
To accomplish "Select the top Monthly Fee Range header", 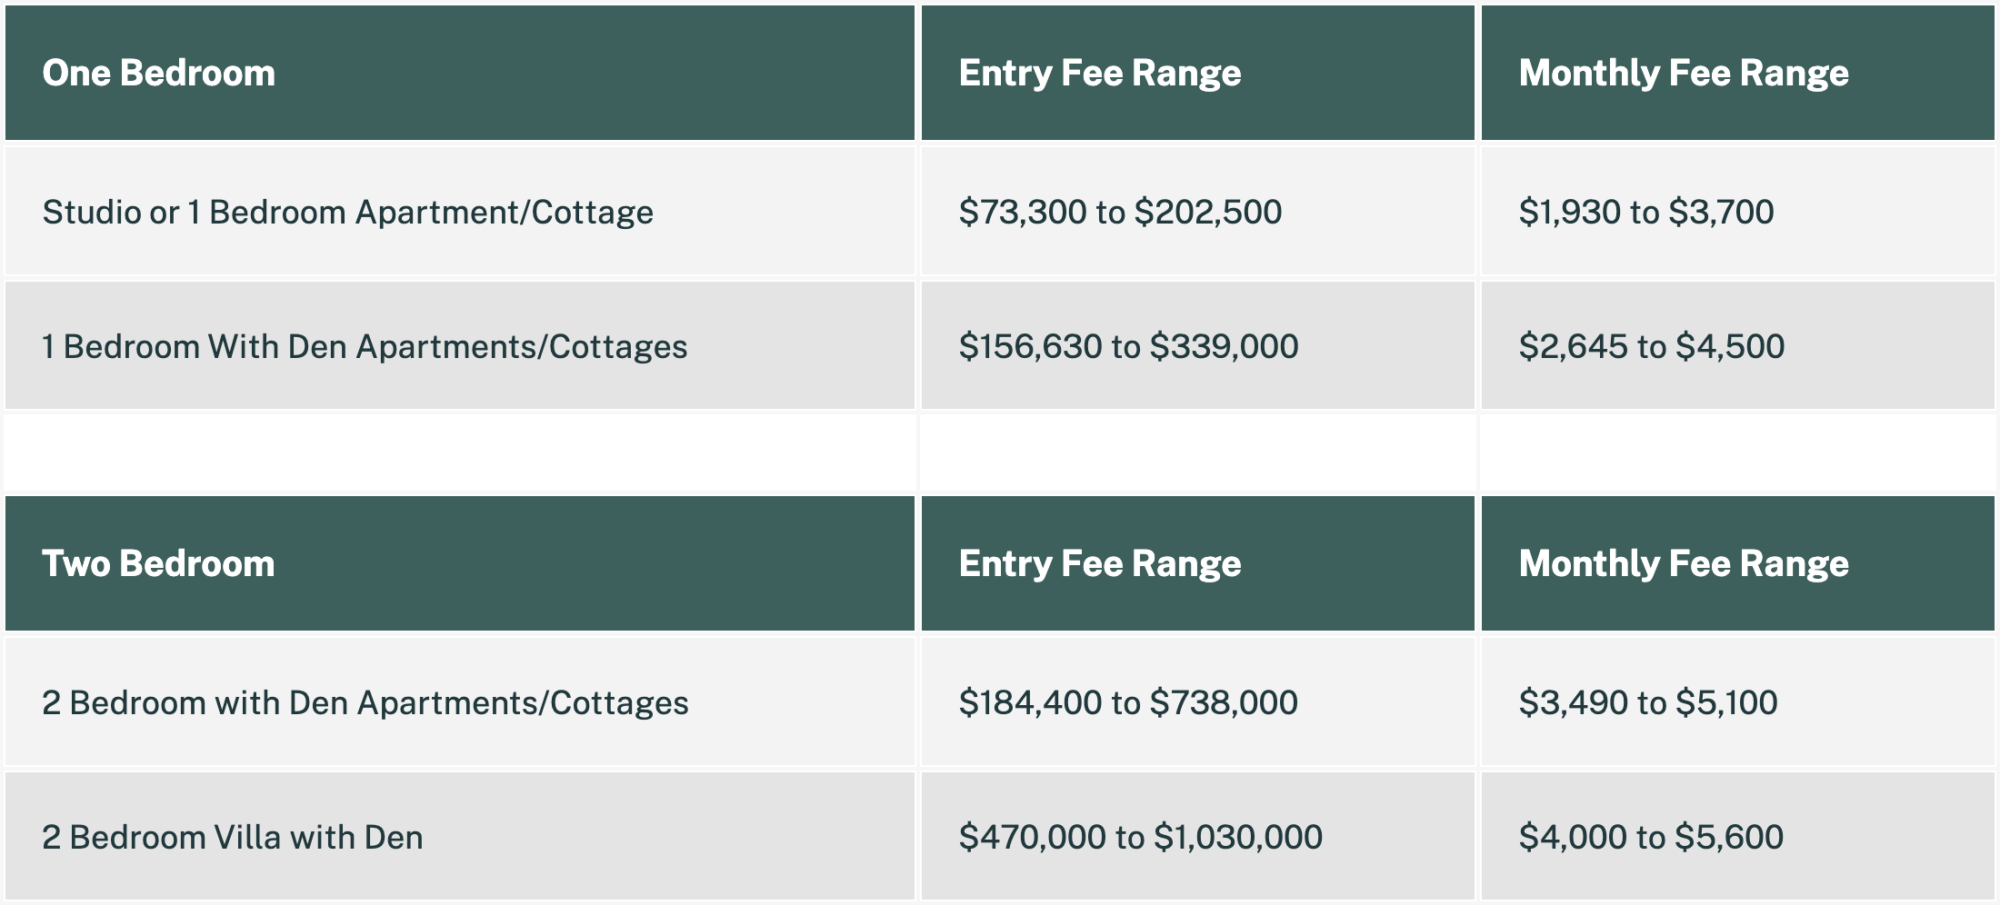I will coord(1738,73).
